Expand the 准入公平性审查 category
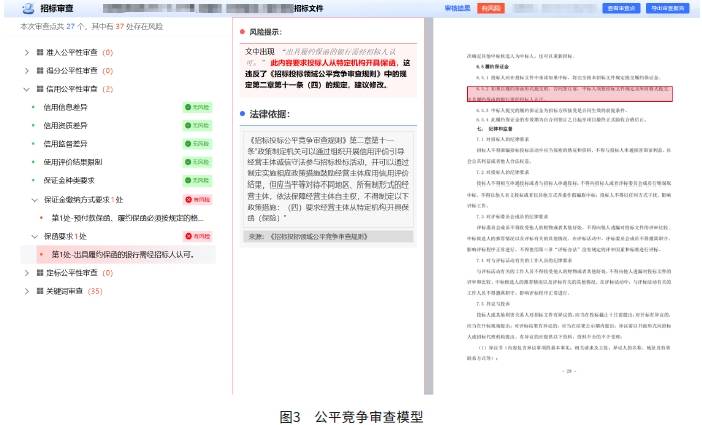This screenshot has height=425, width=702. [26, 52]
